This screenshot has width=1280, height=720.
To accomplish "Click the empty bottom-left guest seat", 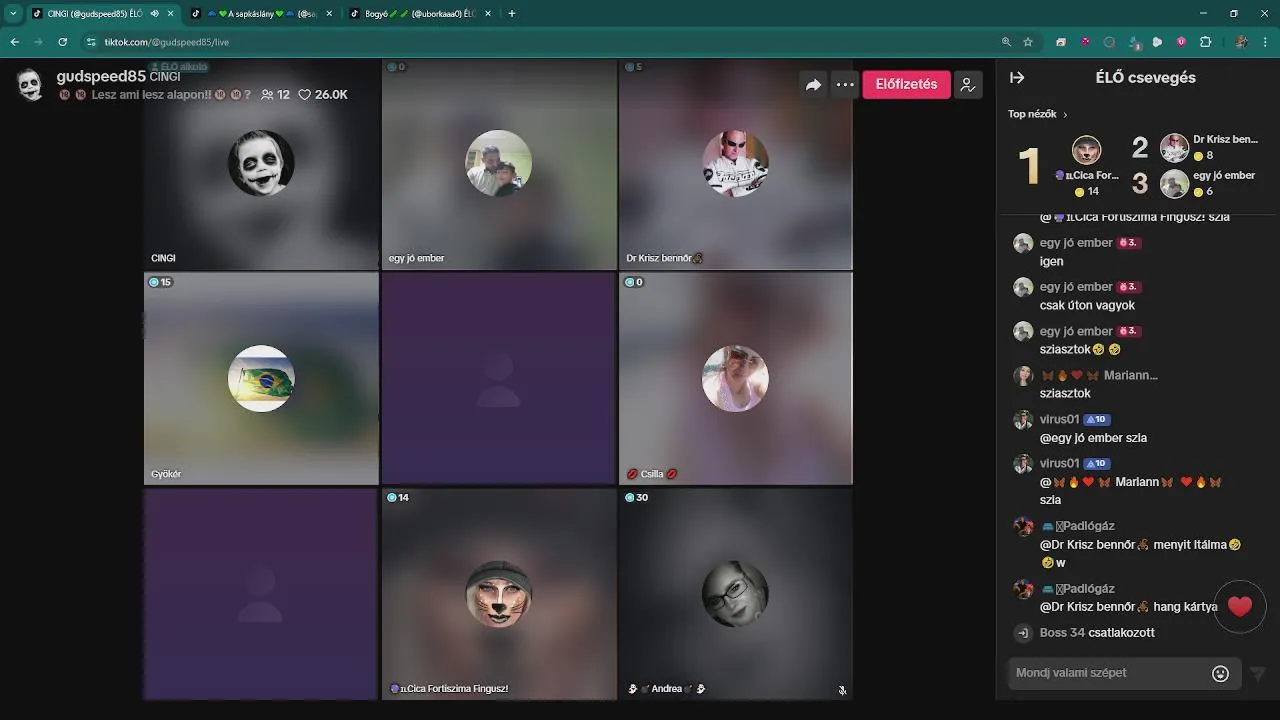I will tap(261, 595).
